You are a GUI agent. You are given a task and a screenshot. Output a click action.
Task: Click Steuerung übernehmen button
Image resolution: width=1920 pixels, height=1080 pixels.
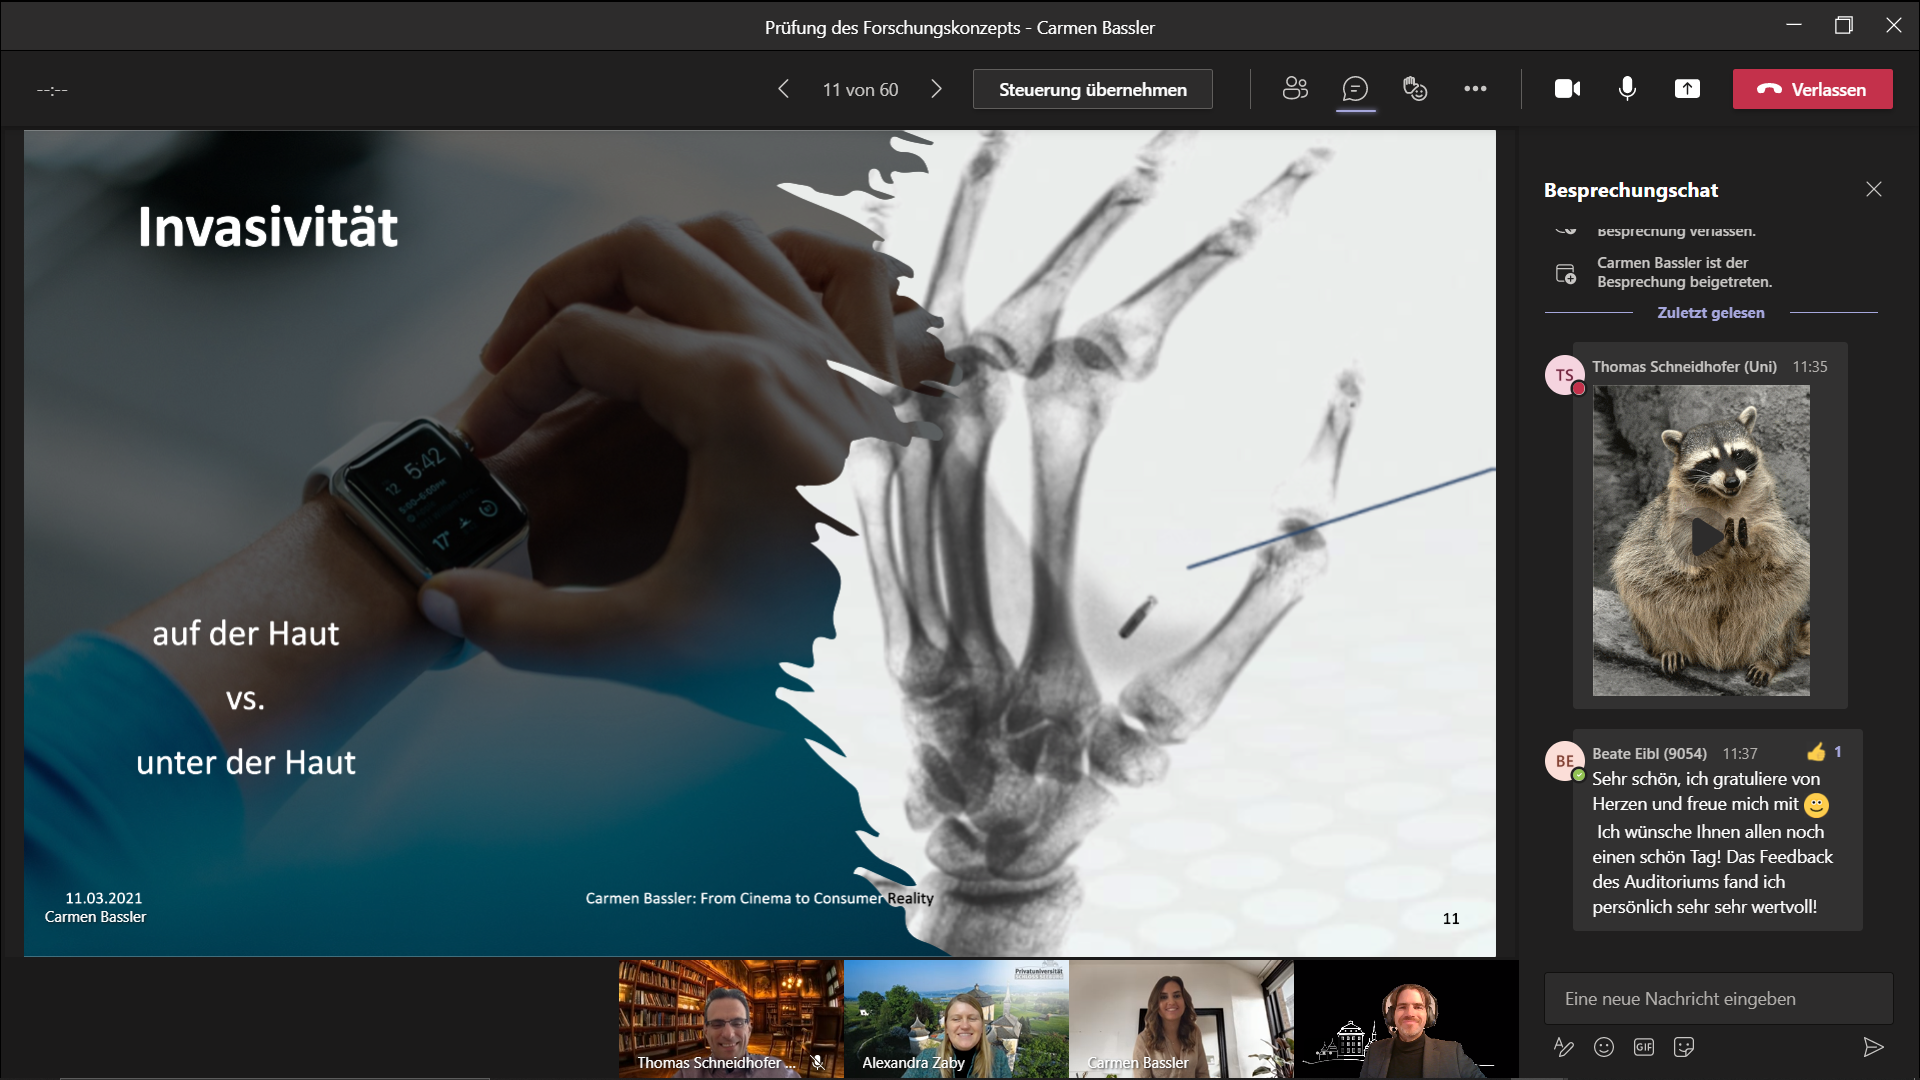click(1092, 89)
